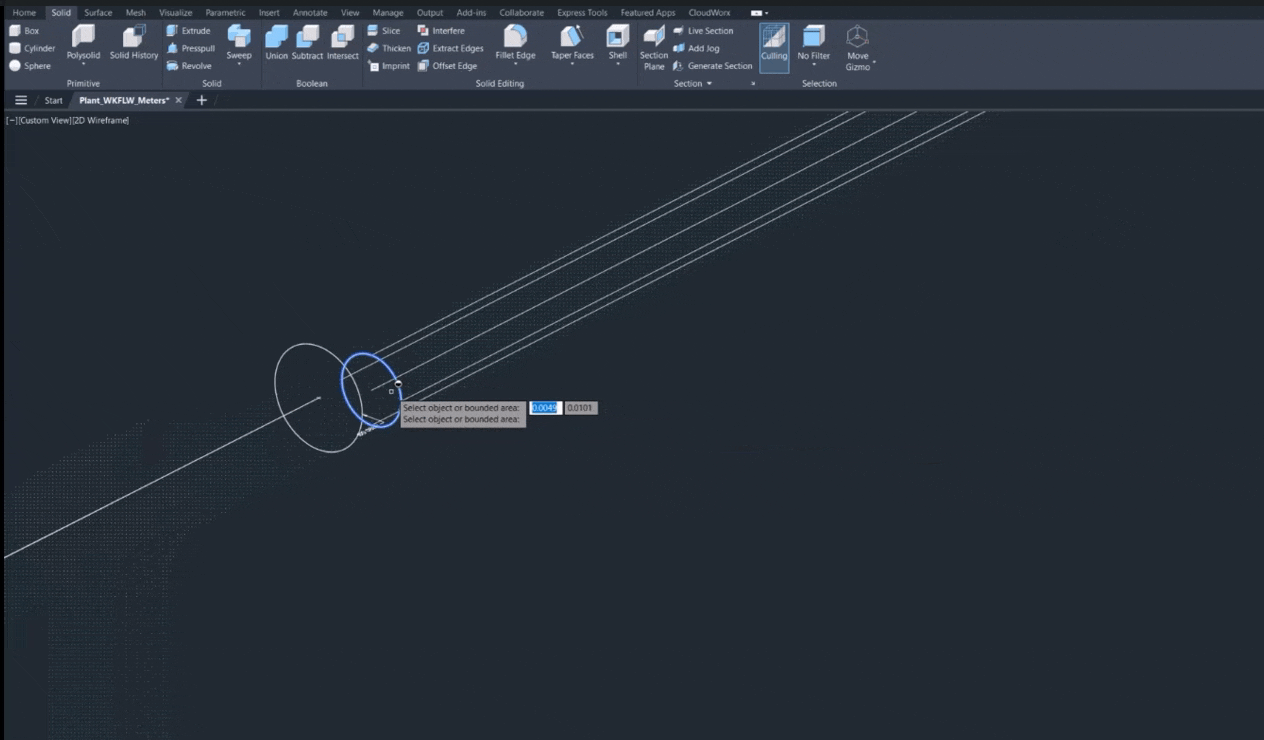Open the Move Gizmo dropdown arrow
The height and width of the screenshot is (740, 1264).
pyautogui.click(x=874, y=64)
